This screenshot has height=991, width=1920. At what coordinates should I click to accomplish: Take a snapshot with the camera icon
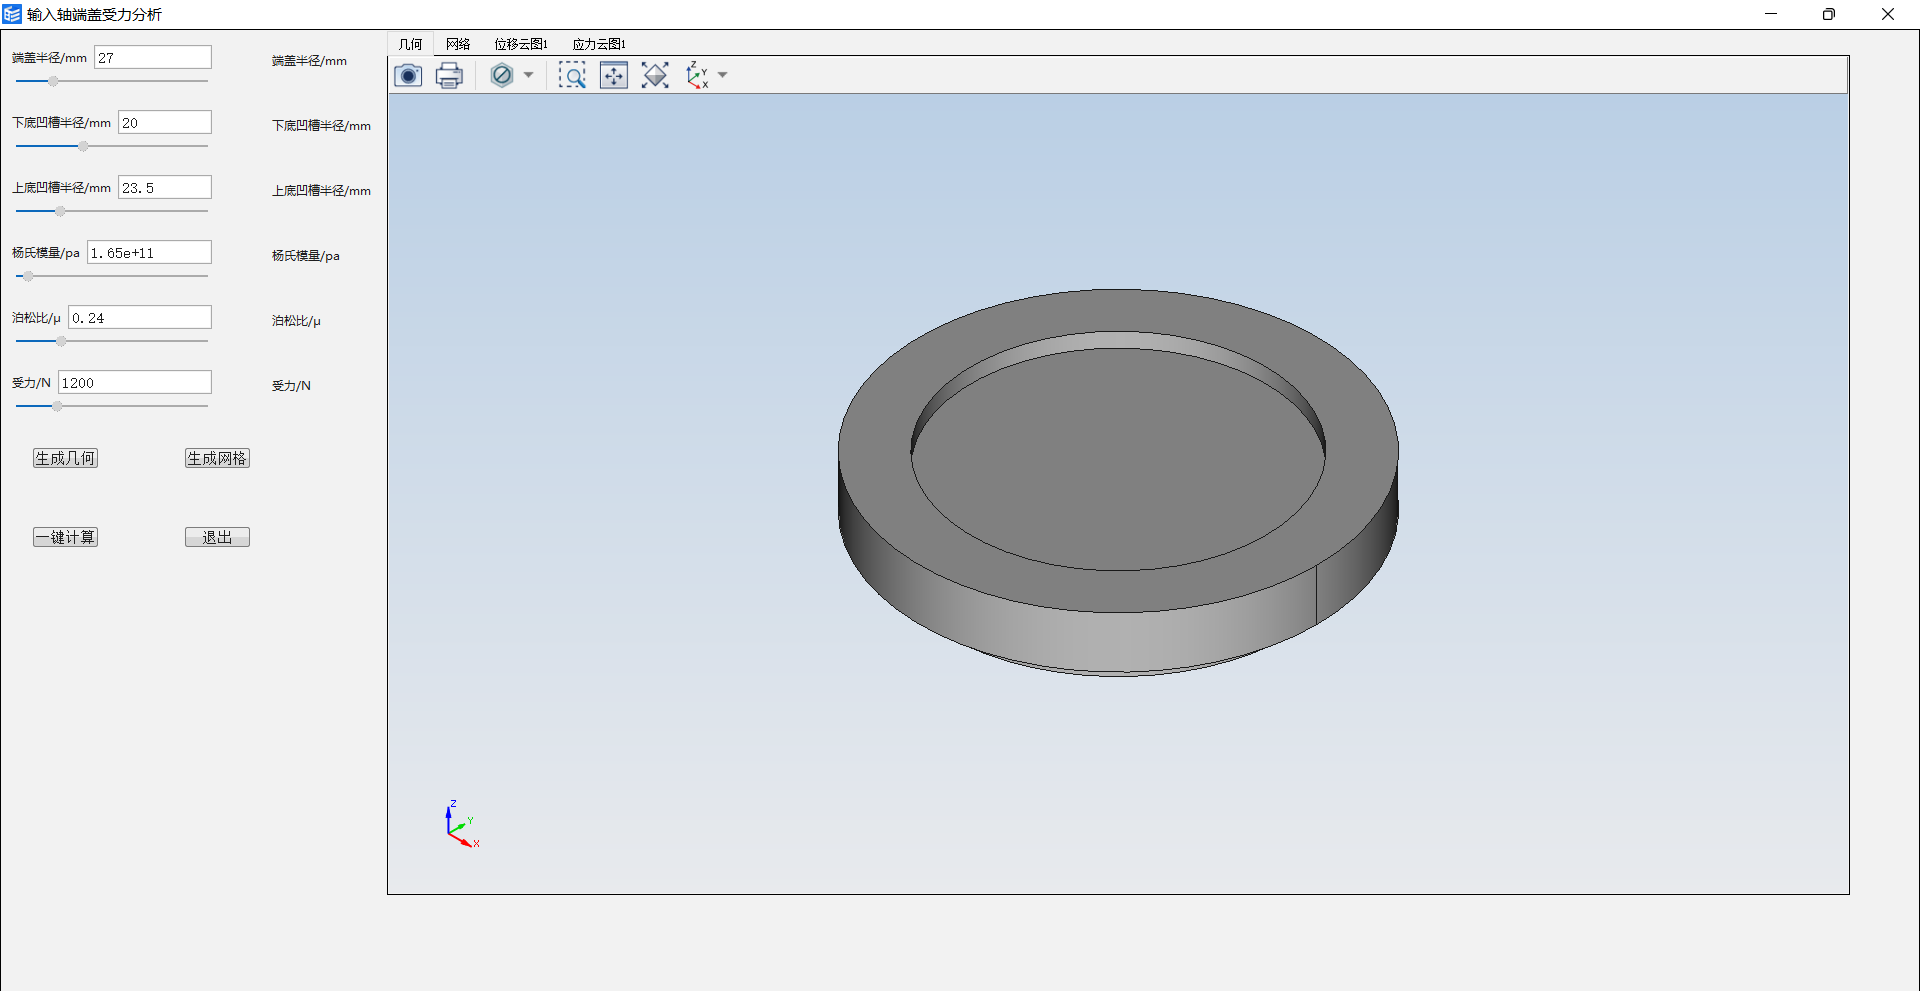pos(408,75)
